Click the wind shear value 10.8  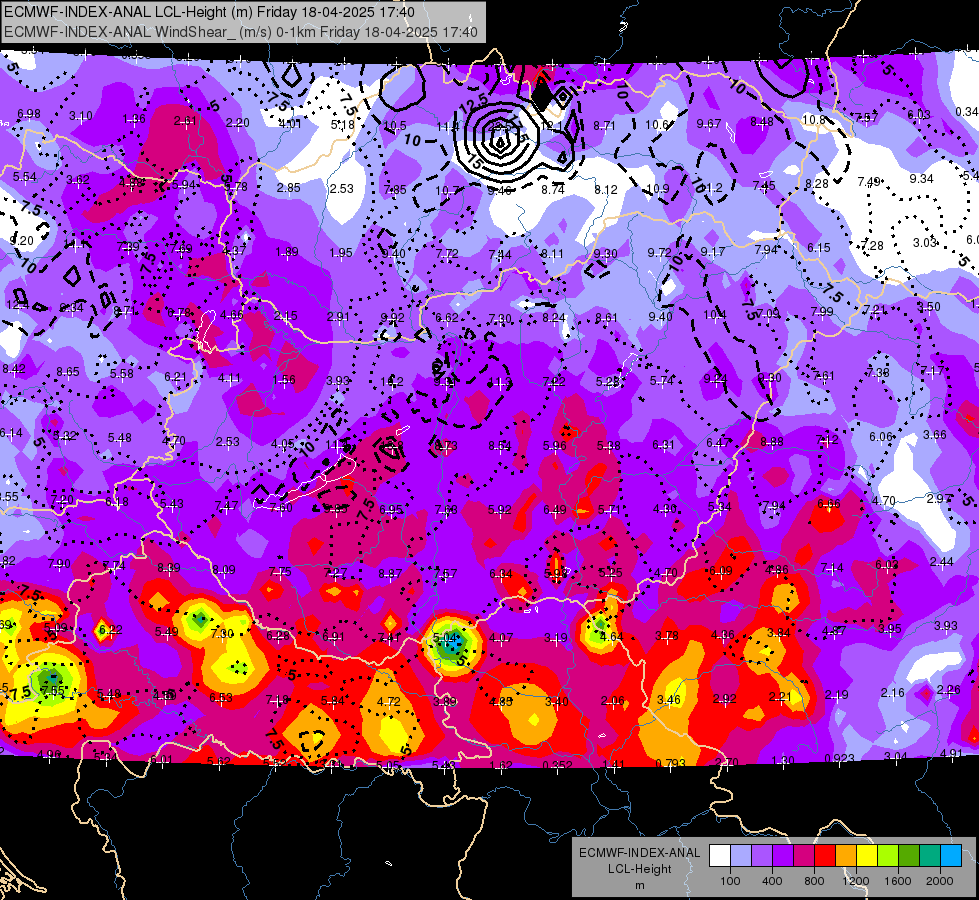[x=814, y=119]
